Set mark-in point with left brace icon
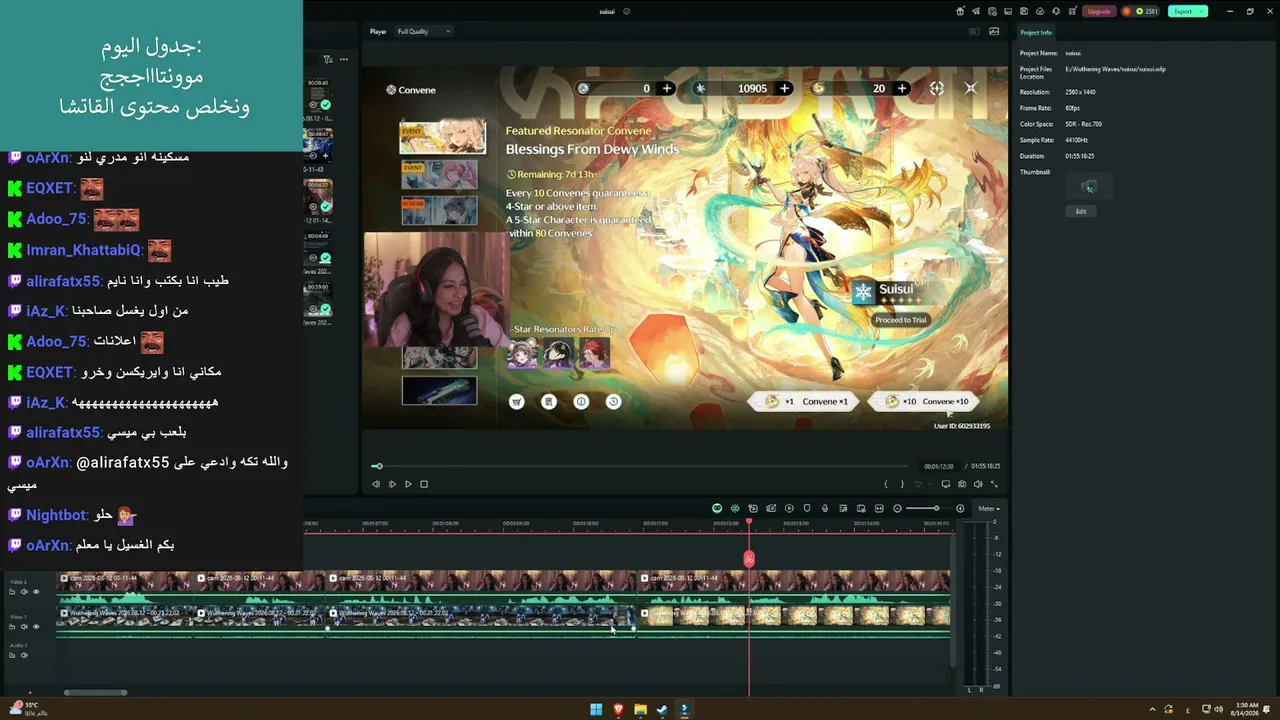The width and height of the screenshot is (1280, 720). click(886, 484)
